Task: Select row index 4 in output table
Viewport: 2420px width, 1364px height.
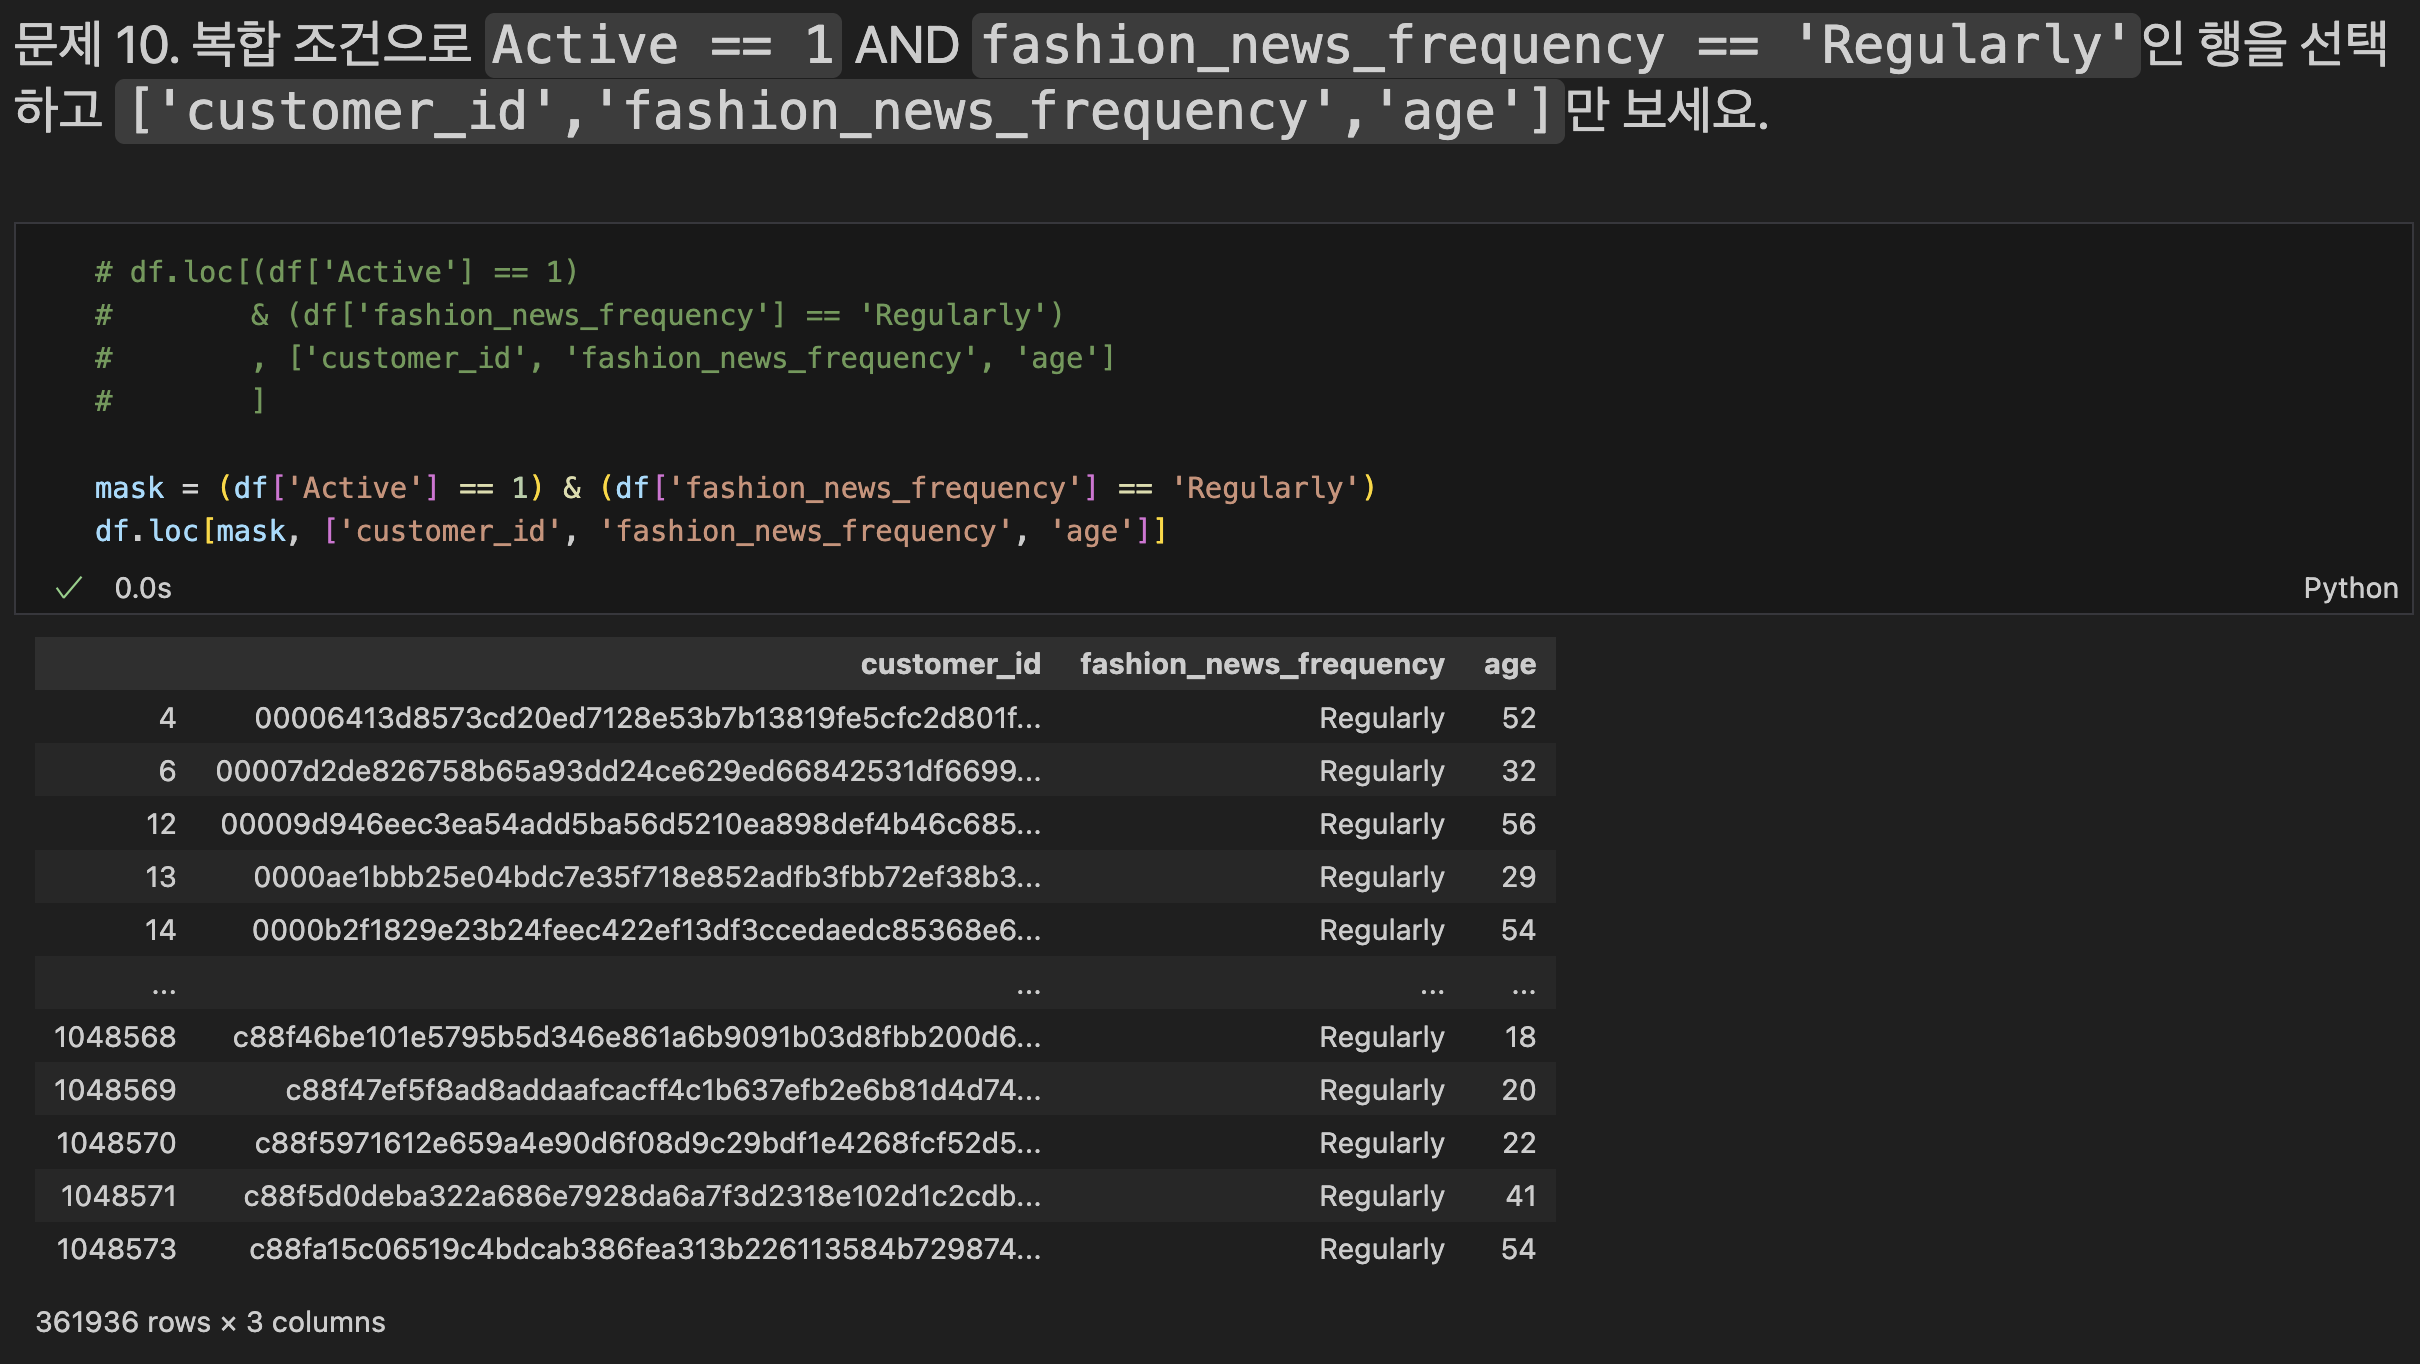Action: [167, 718]
